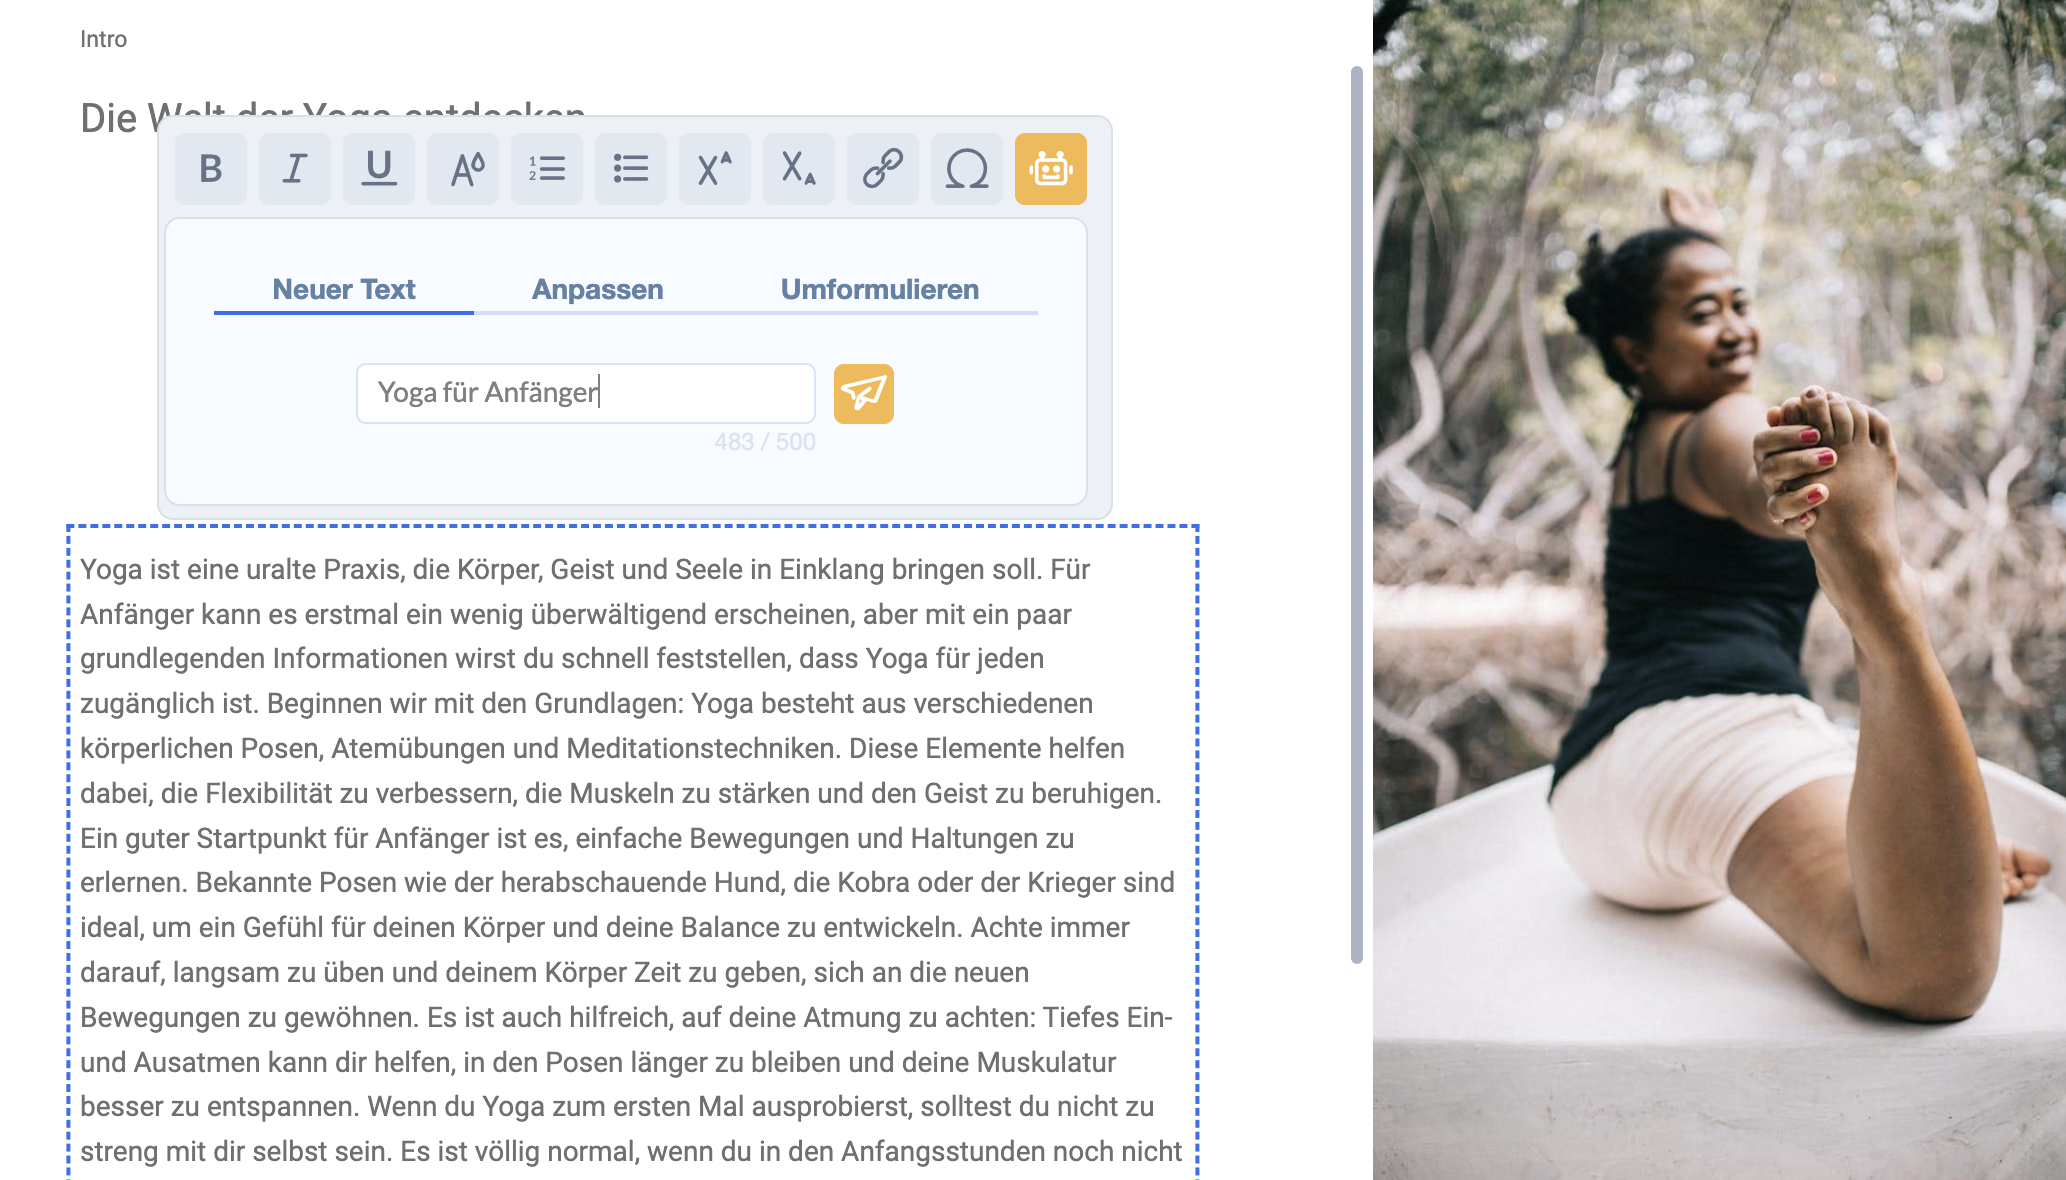Toggle bold formatting in toolbar
Viewport: 2066px width, 1180px height.
(x=210, y=169)
